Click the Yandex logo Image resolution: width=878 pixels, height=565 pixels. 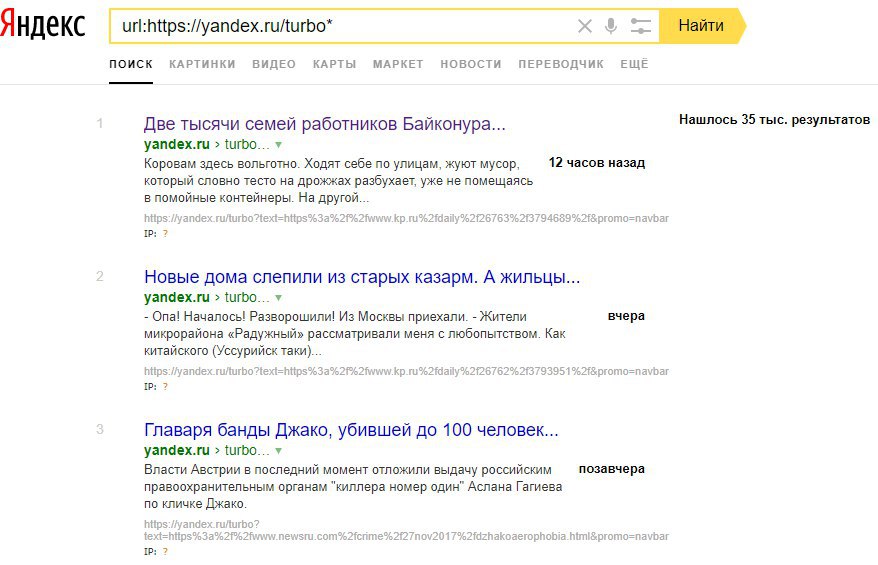tap(44, 26)
